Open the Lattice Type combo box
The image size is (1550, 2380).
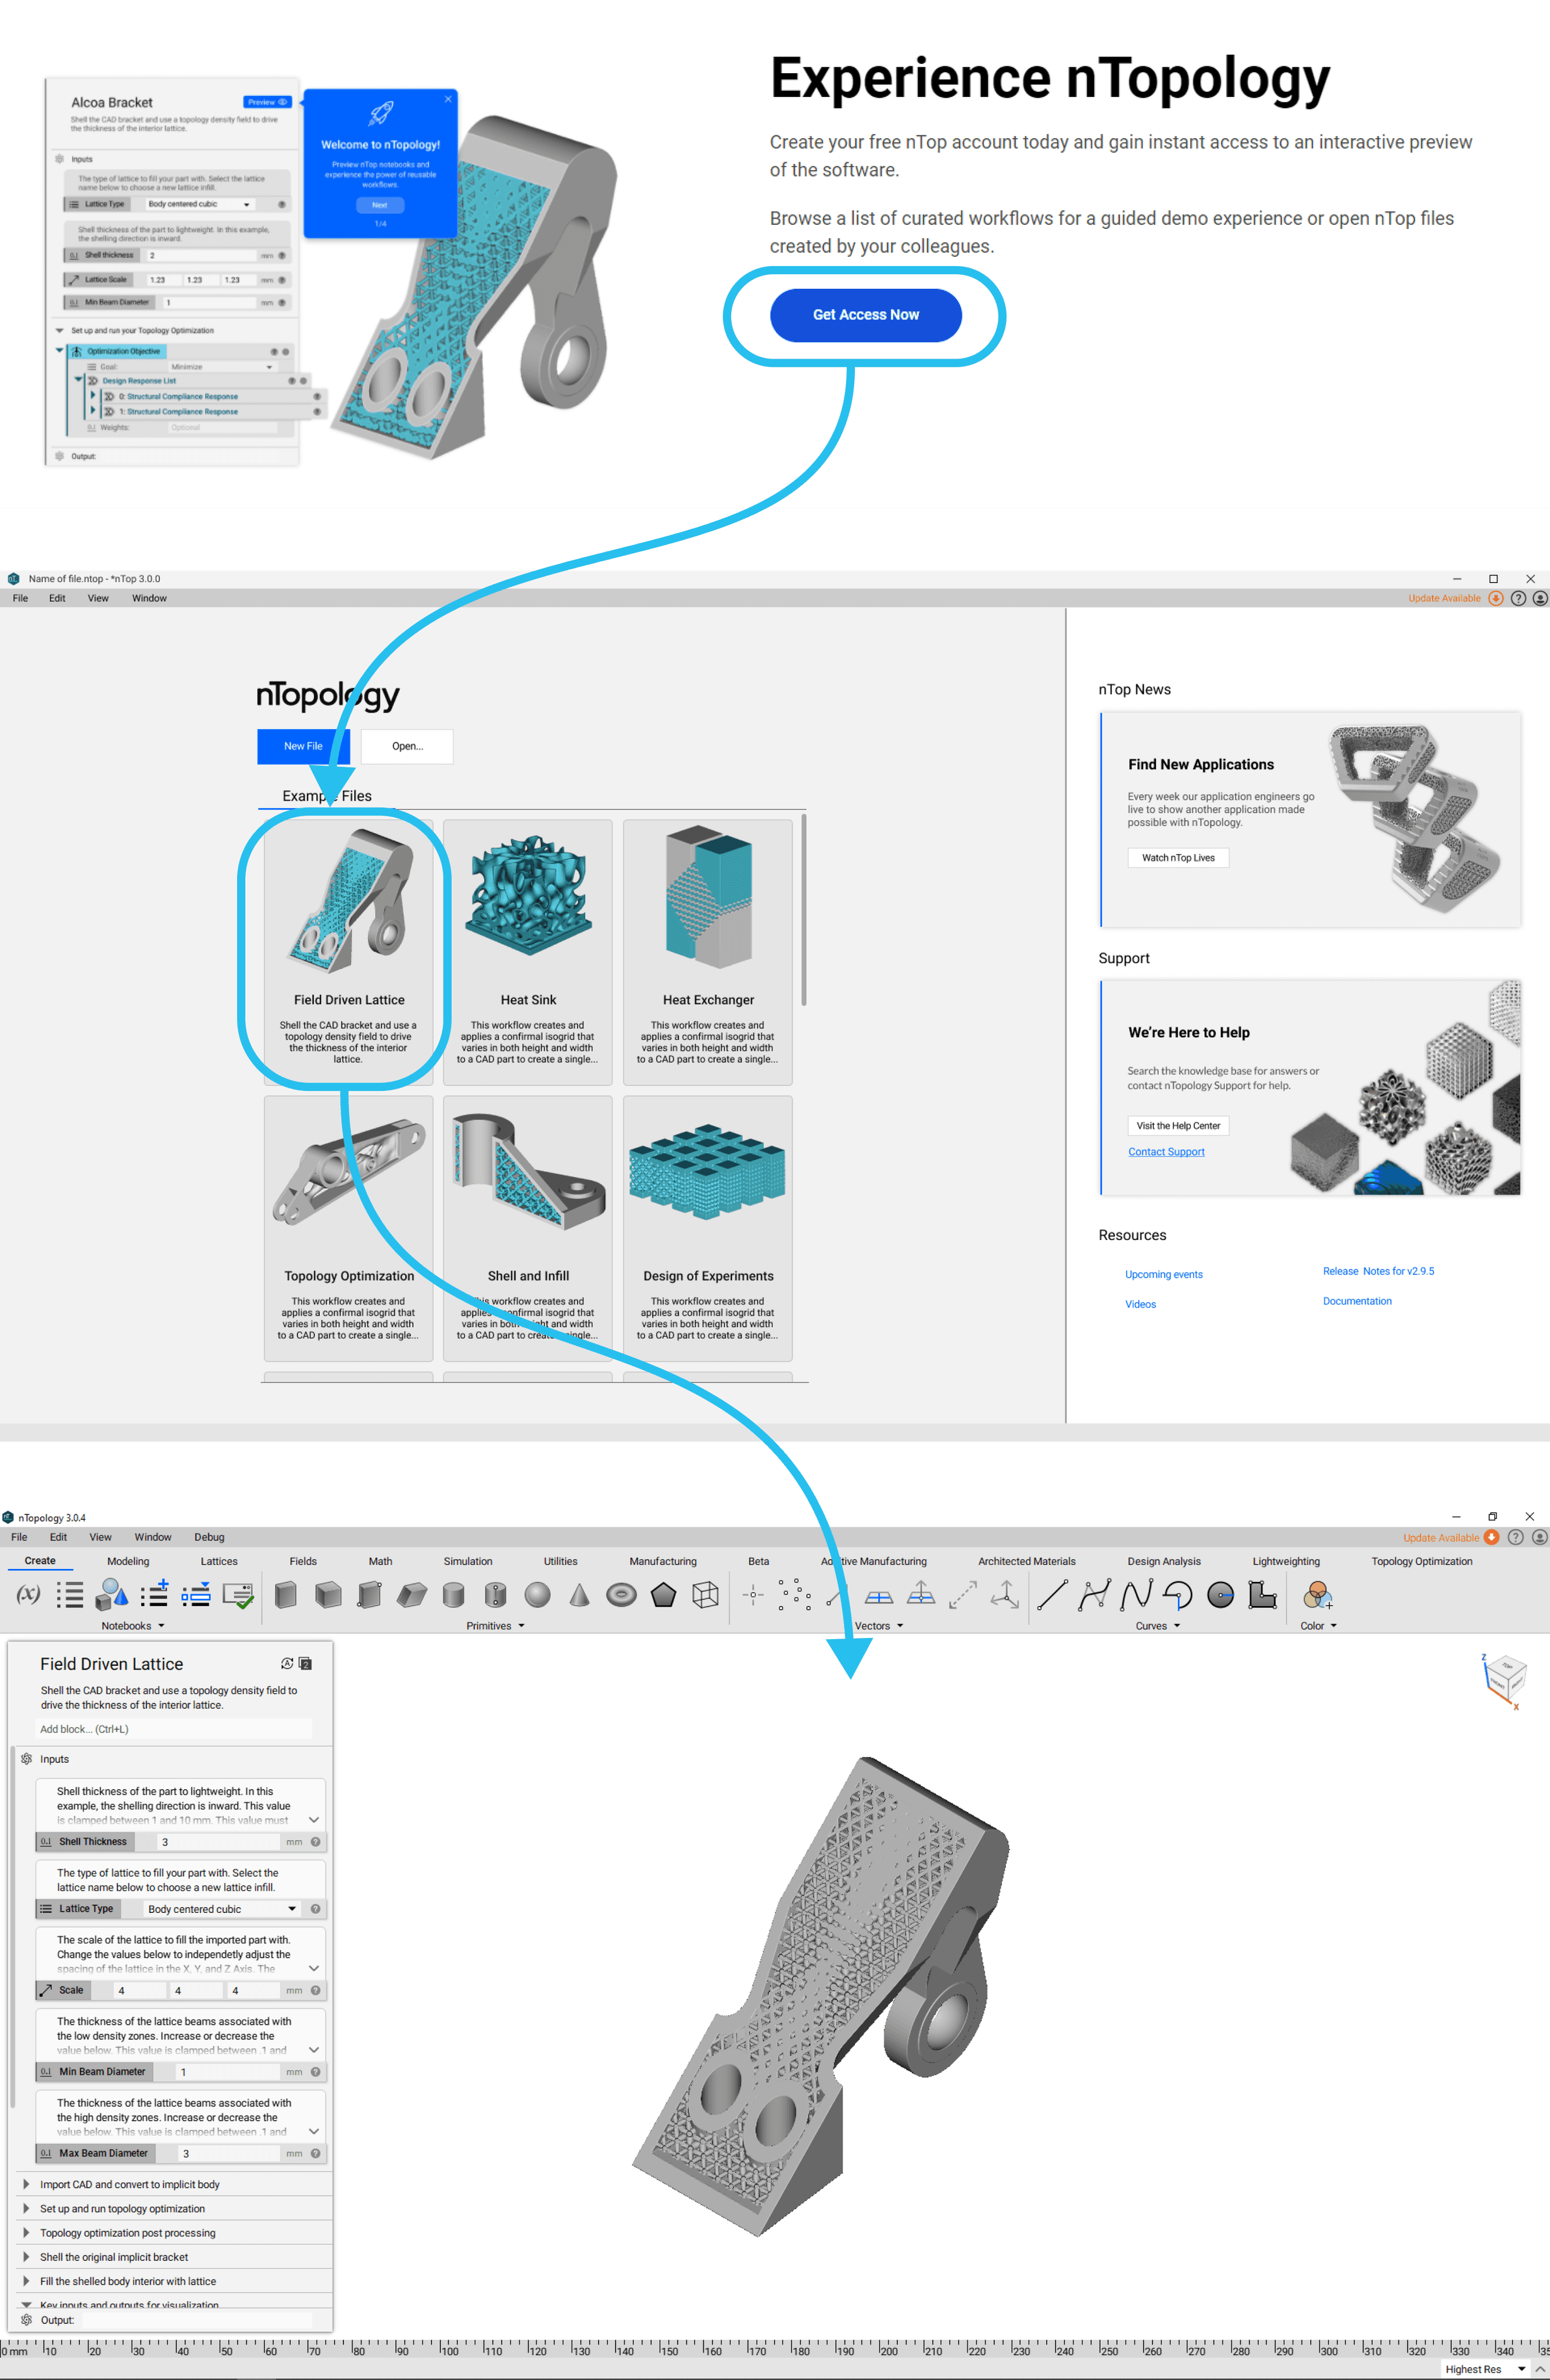click(221, 1908)
